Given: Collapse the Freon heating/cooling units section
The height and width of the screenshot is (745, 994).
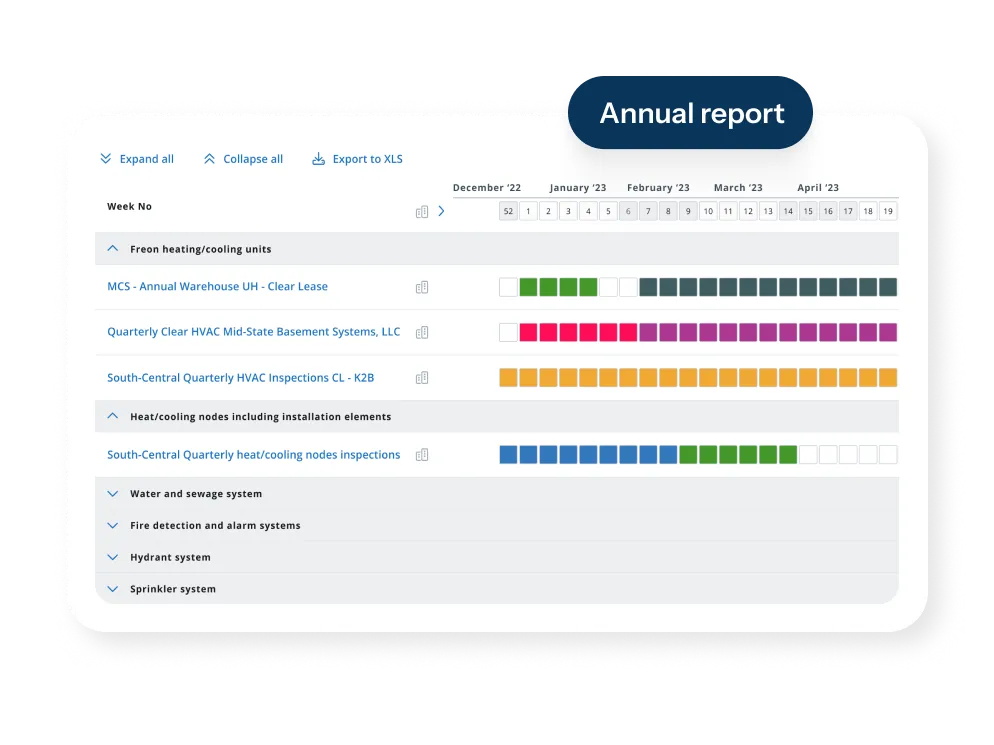Looking at the screenshot, I should [x=113, y=249].
